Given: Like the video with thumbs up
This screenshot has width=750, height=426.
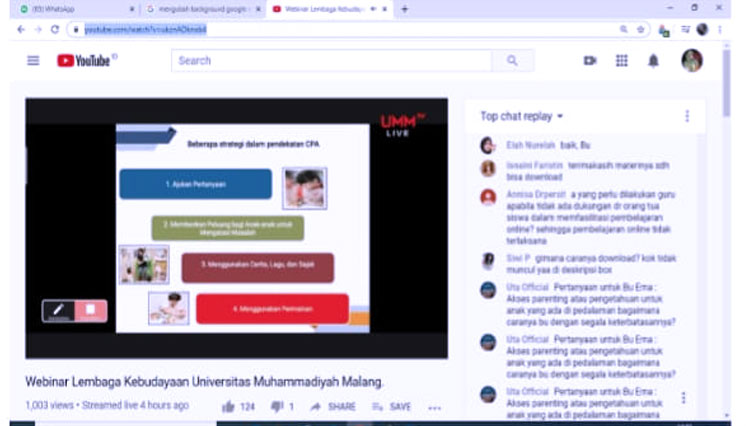Looking at the screenshot, I should pos(228,407).
